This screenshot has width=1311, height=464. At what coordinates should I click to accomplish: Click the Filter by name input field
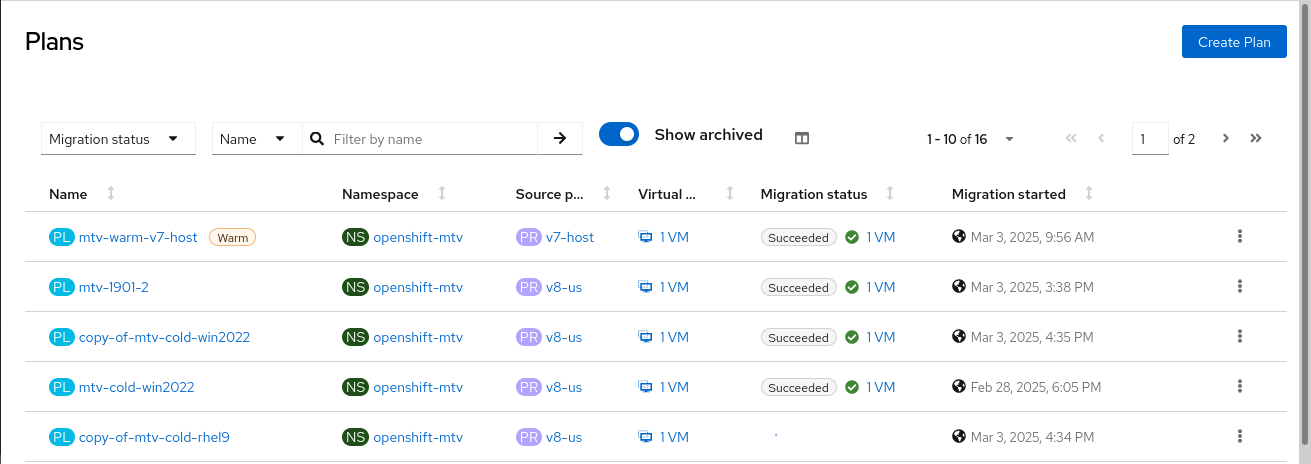tap(430, 139)
